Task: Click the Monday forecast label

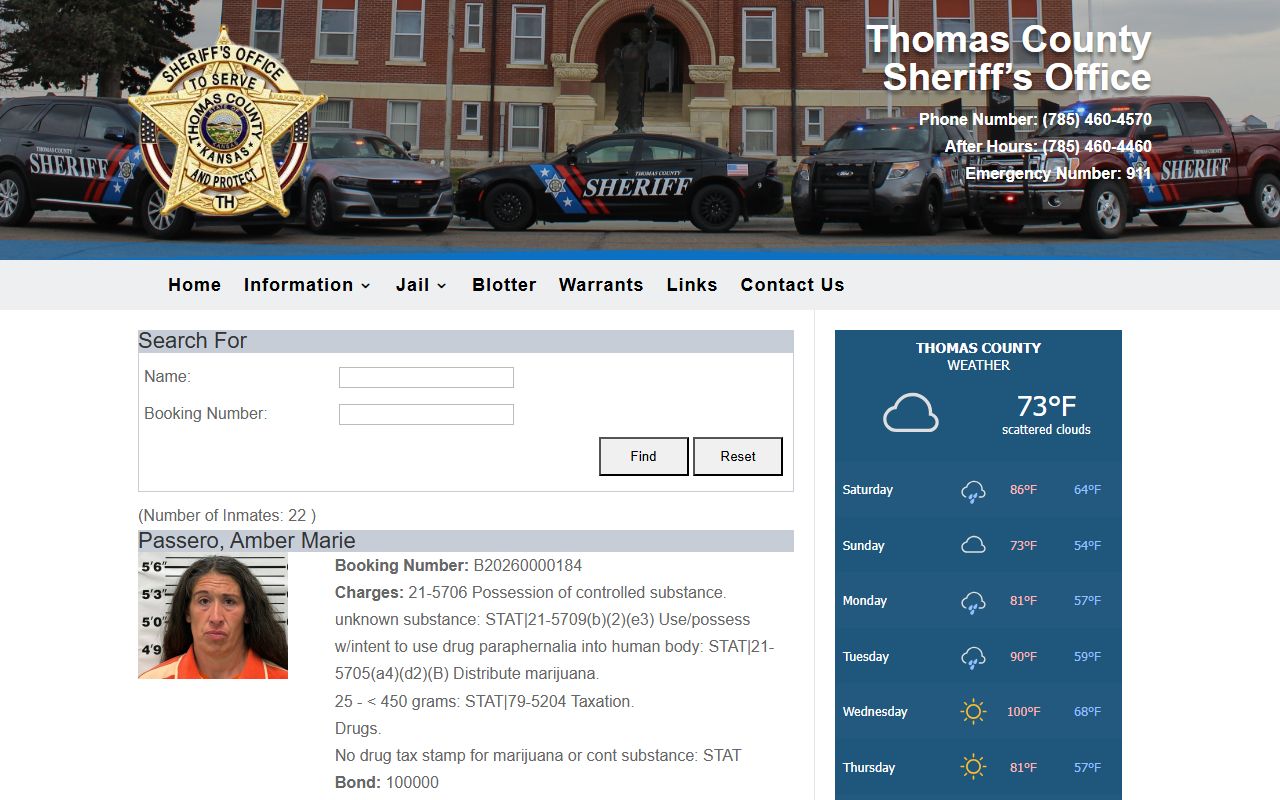Action: 865,601
